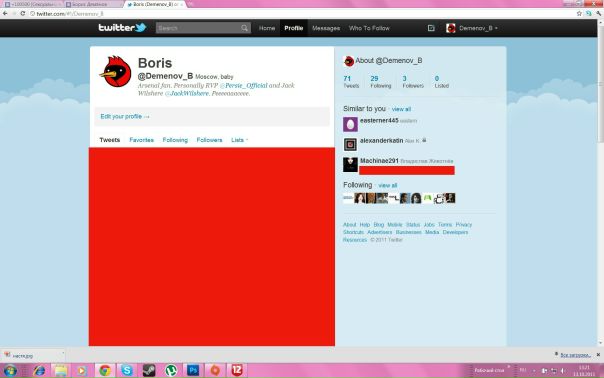Expand the Demenov_B account dropdown
Screen dimensions: 604x378
tap(496, 28)
